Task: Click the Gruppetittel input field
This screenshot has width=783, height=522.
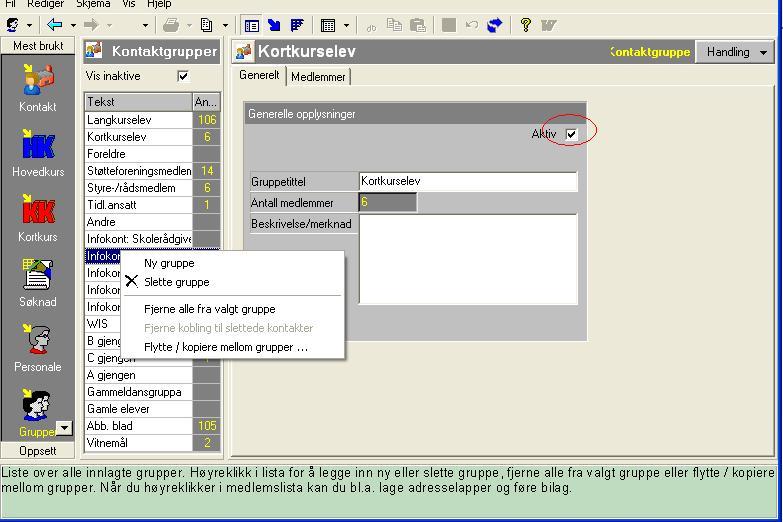Action: (468, 181)
